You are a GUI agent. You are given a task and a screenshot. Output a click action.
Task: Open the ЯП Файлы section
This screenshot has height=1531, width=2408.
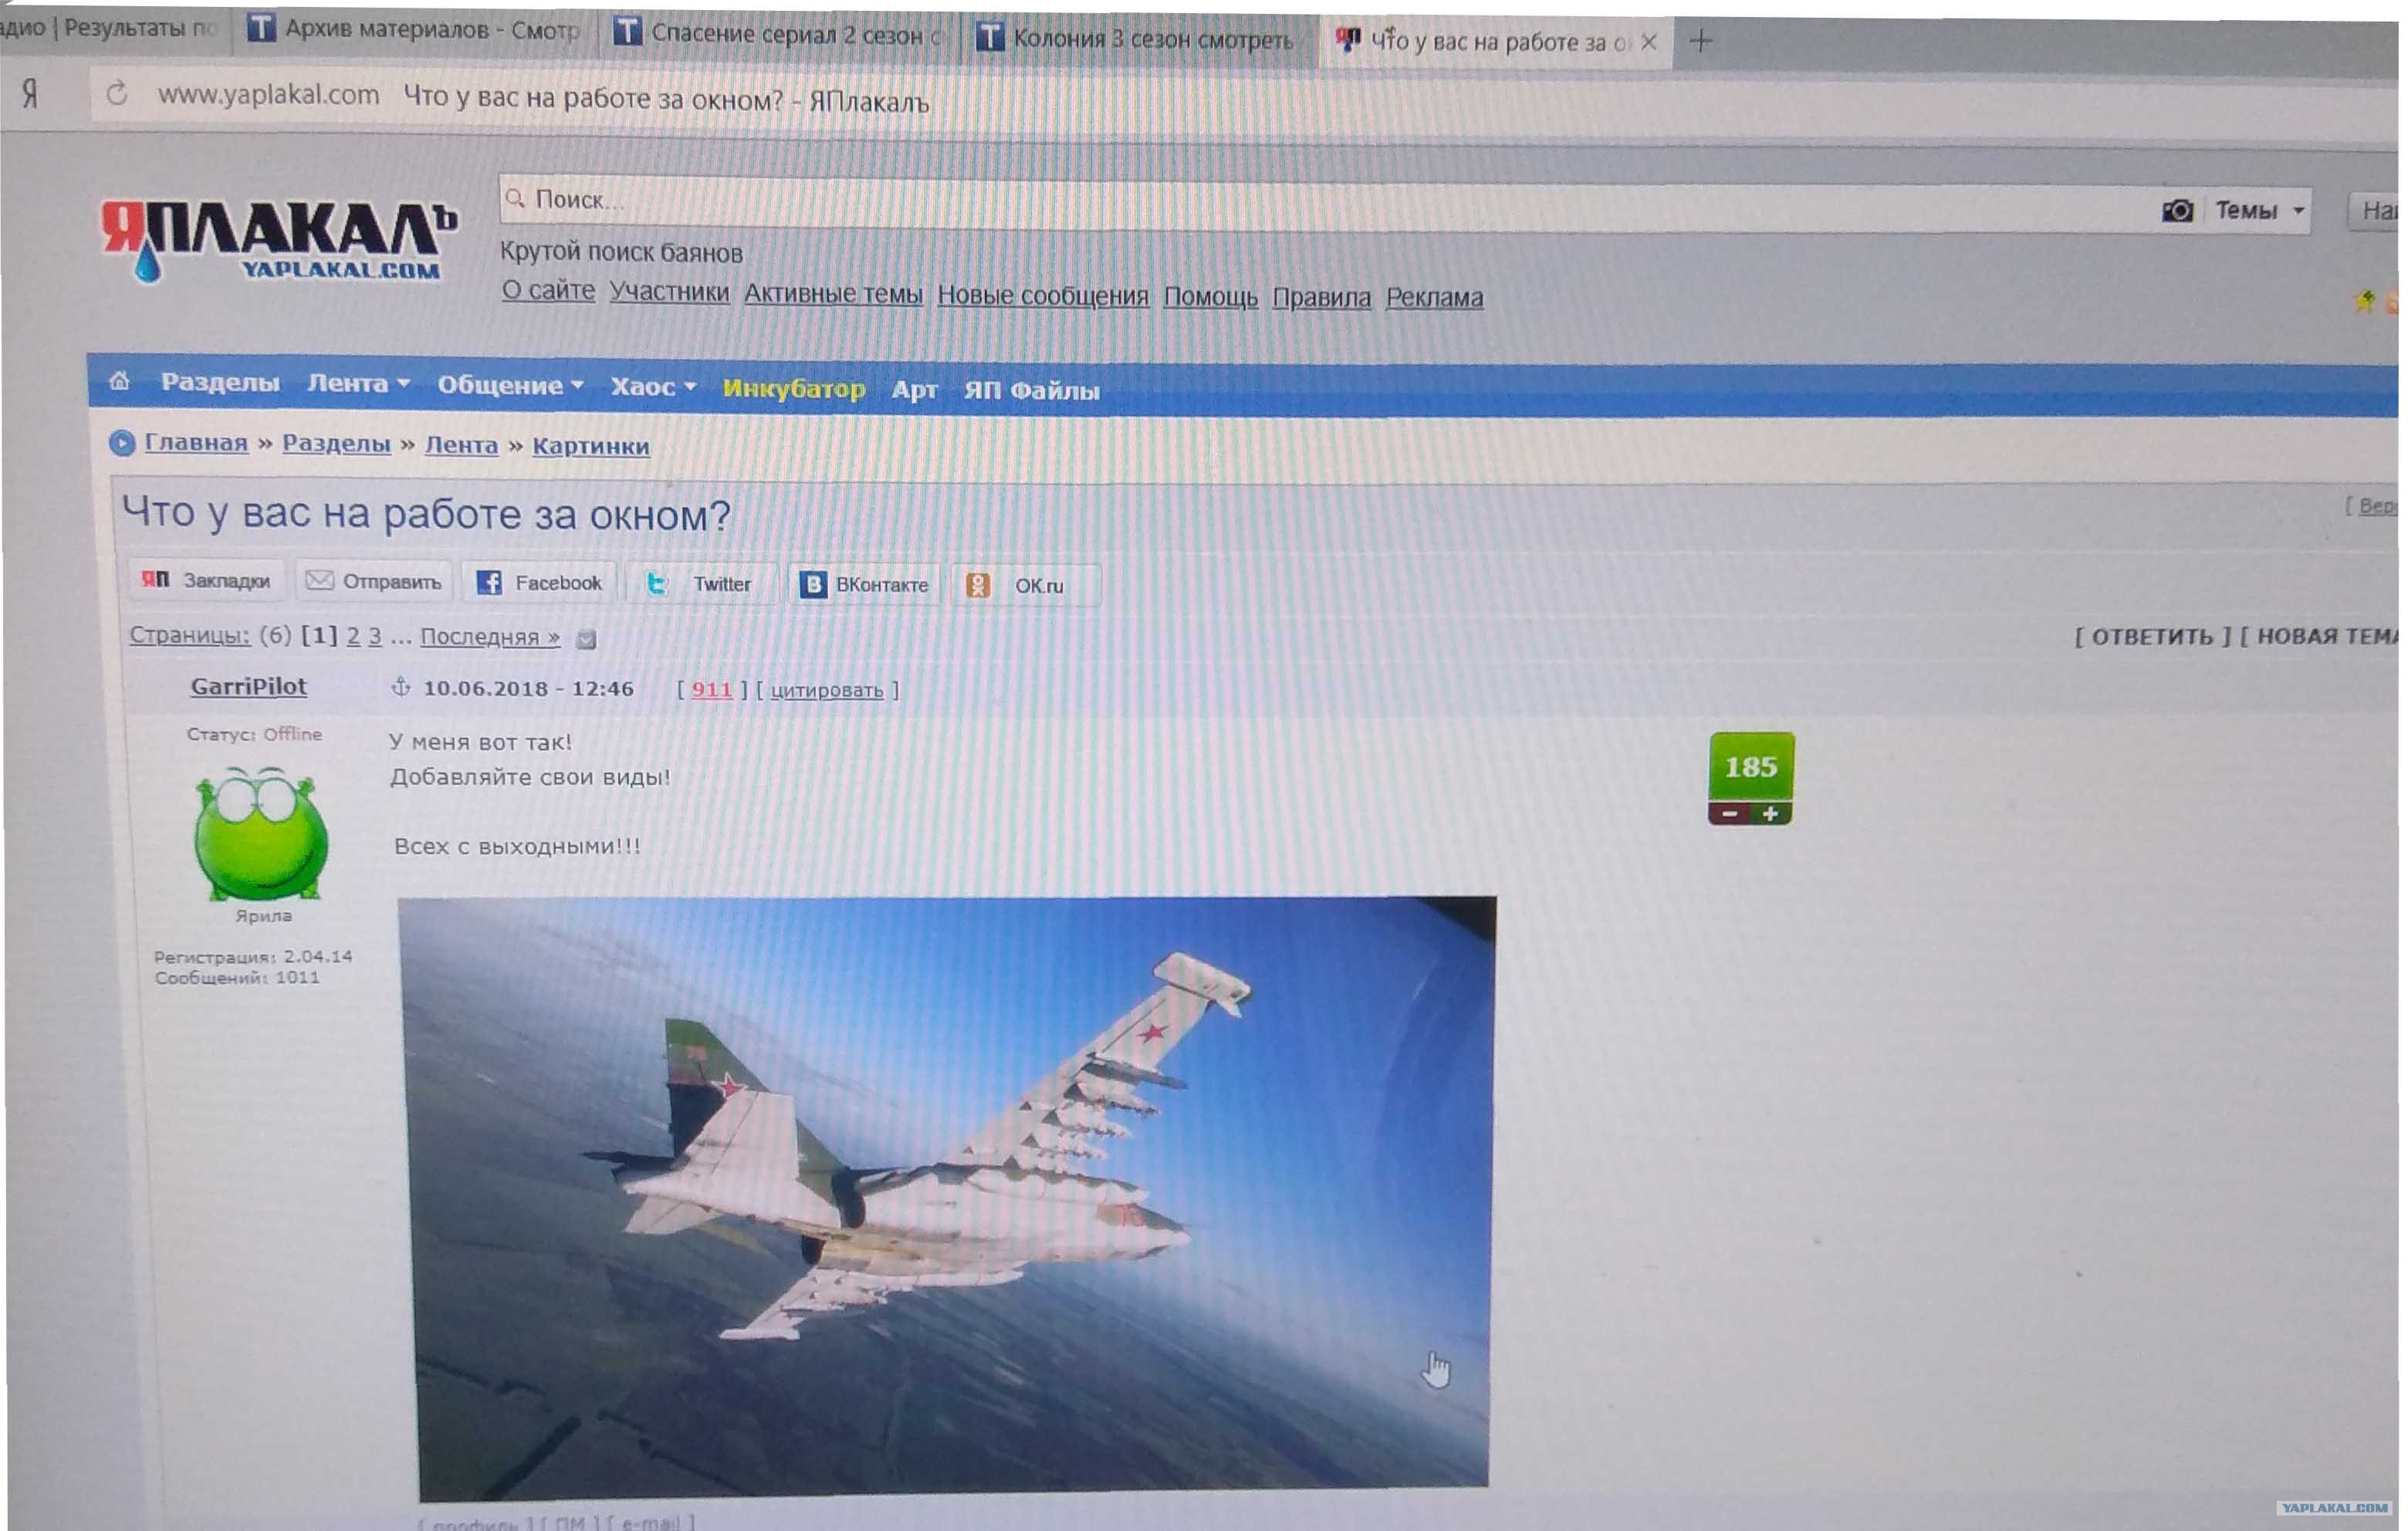point(1032,390)
